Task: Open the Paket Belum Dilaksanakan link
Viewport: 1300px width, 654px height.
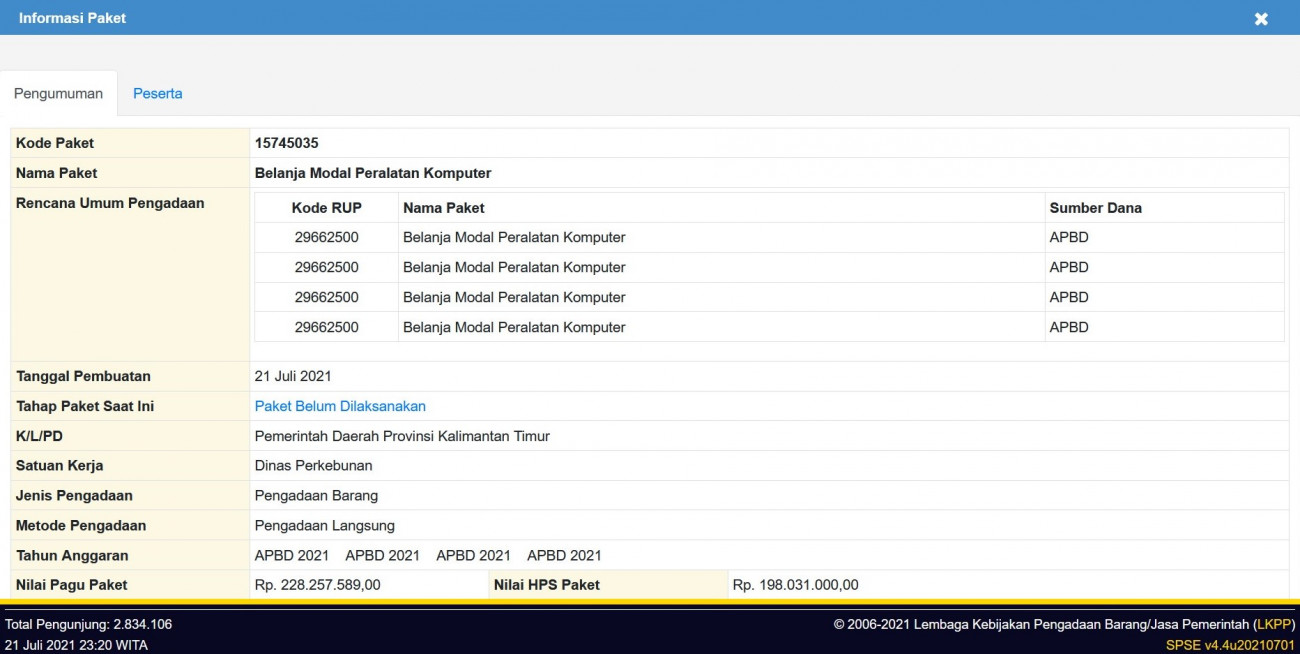Action: [340, 406]
